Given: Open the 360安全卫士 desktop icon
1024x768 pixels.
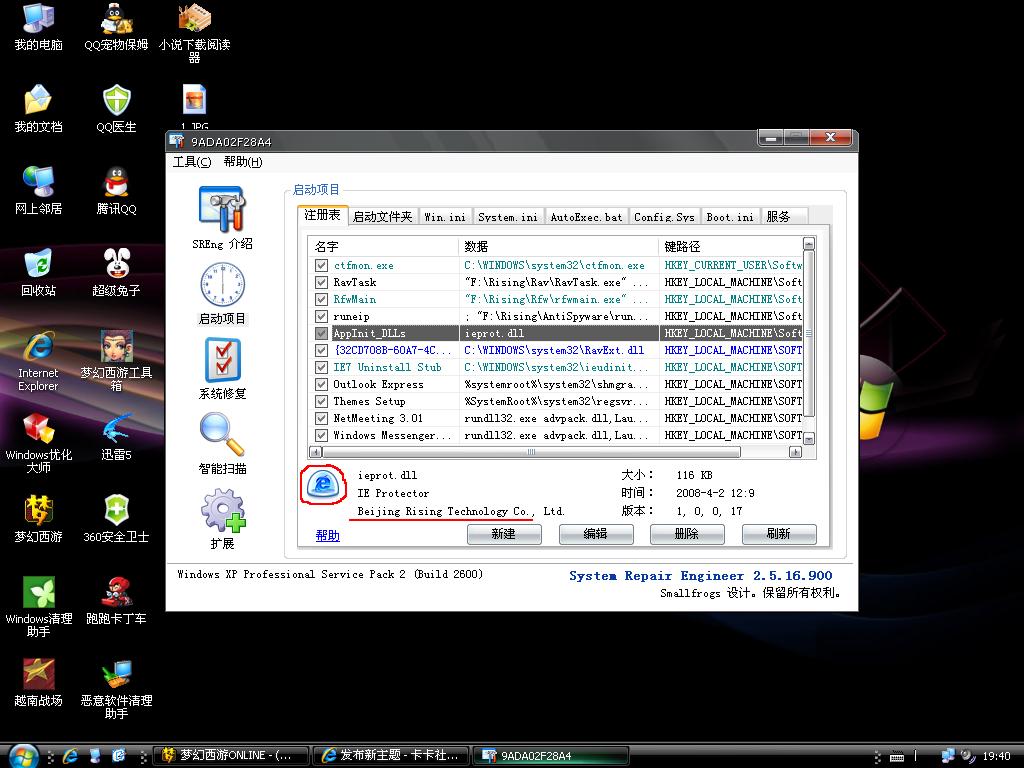Looking at the screenshot, I should pos(116,511).
